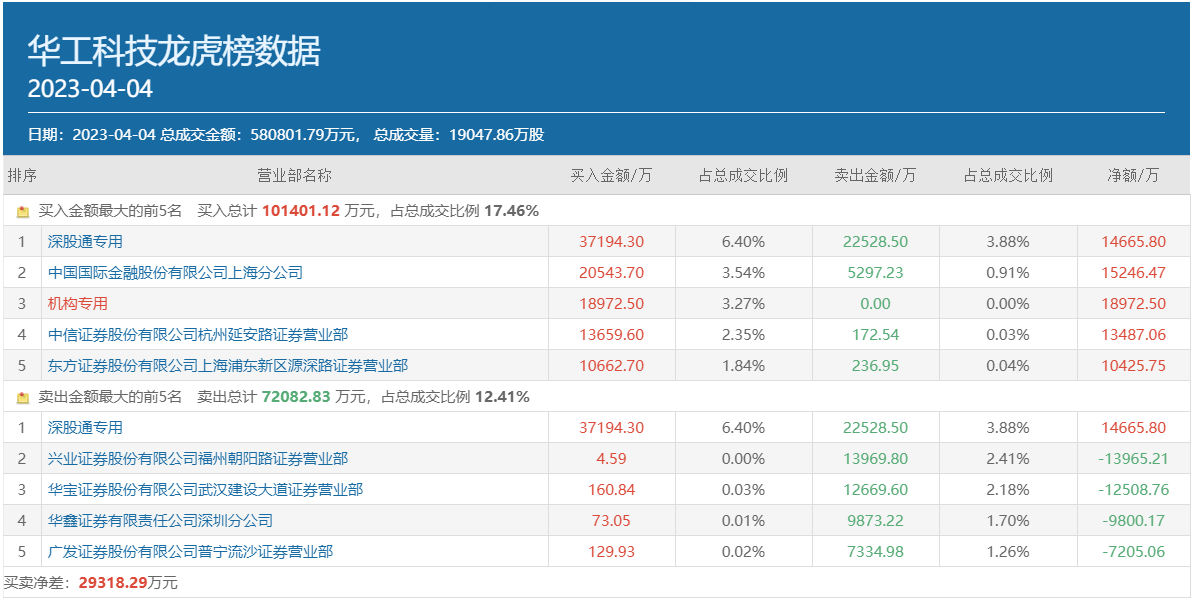Click the icon beside 卖出金额最大的前5名

click(23, 398)
